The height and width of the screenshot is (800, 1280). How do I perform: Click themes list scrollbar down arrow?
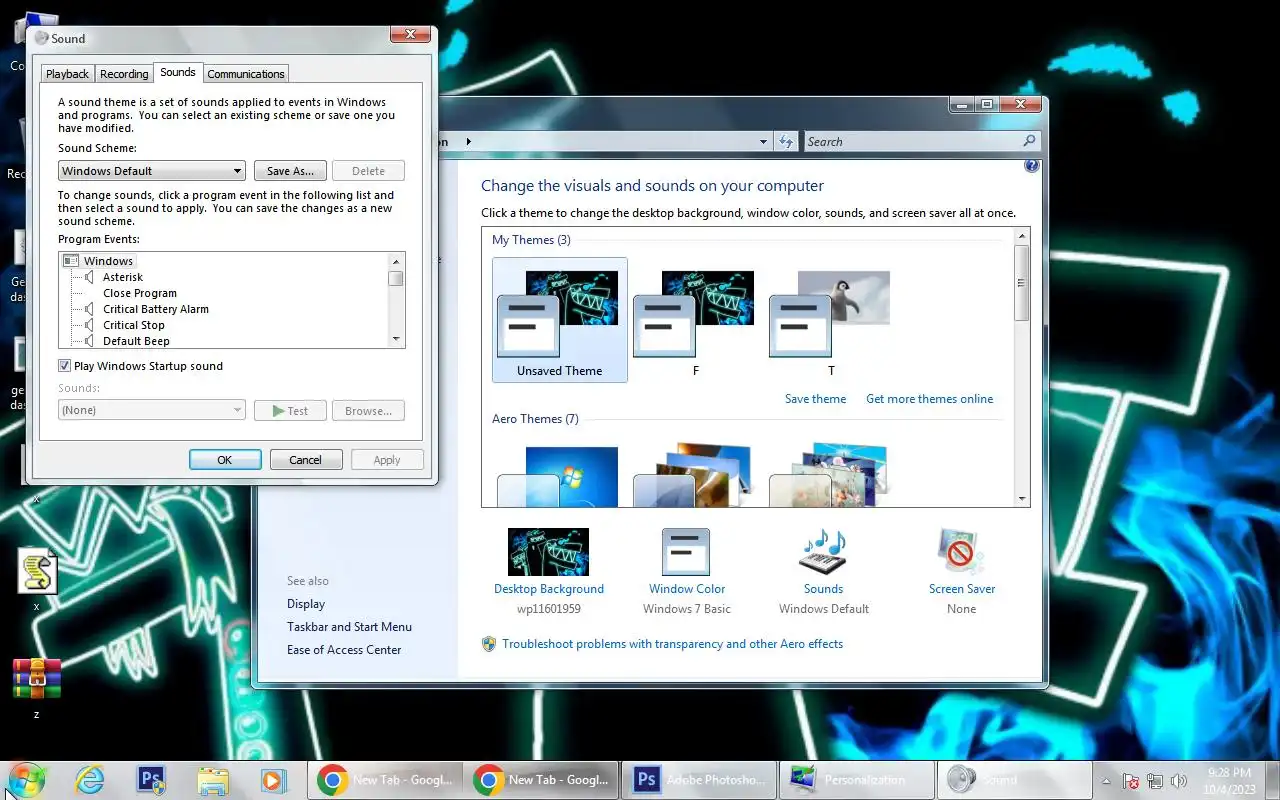(1022, 498)
